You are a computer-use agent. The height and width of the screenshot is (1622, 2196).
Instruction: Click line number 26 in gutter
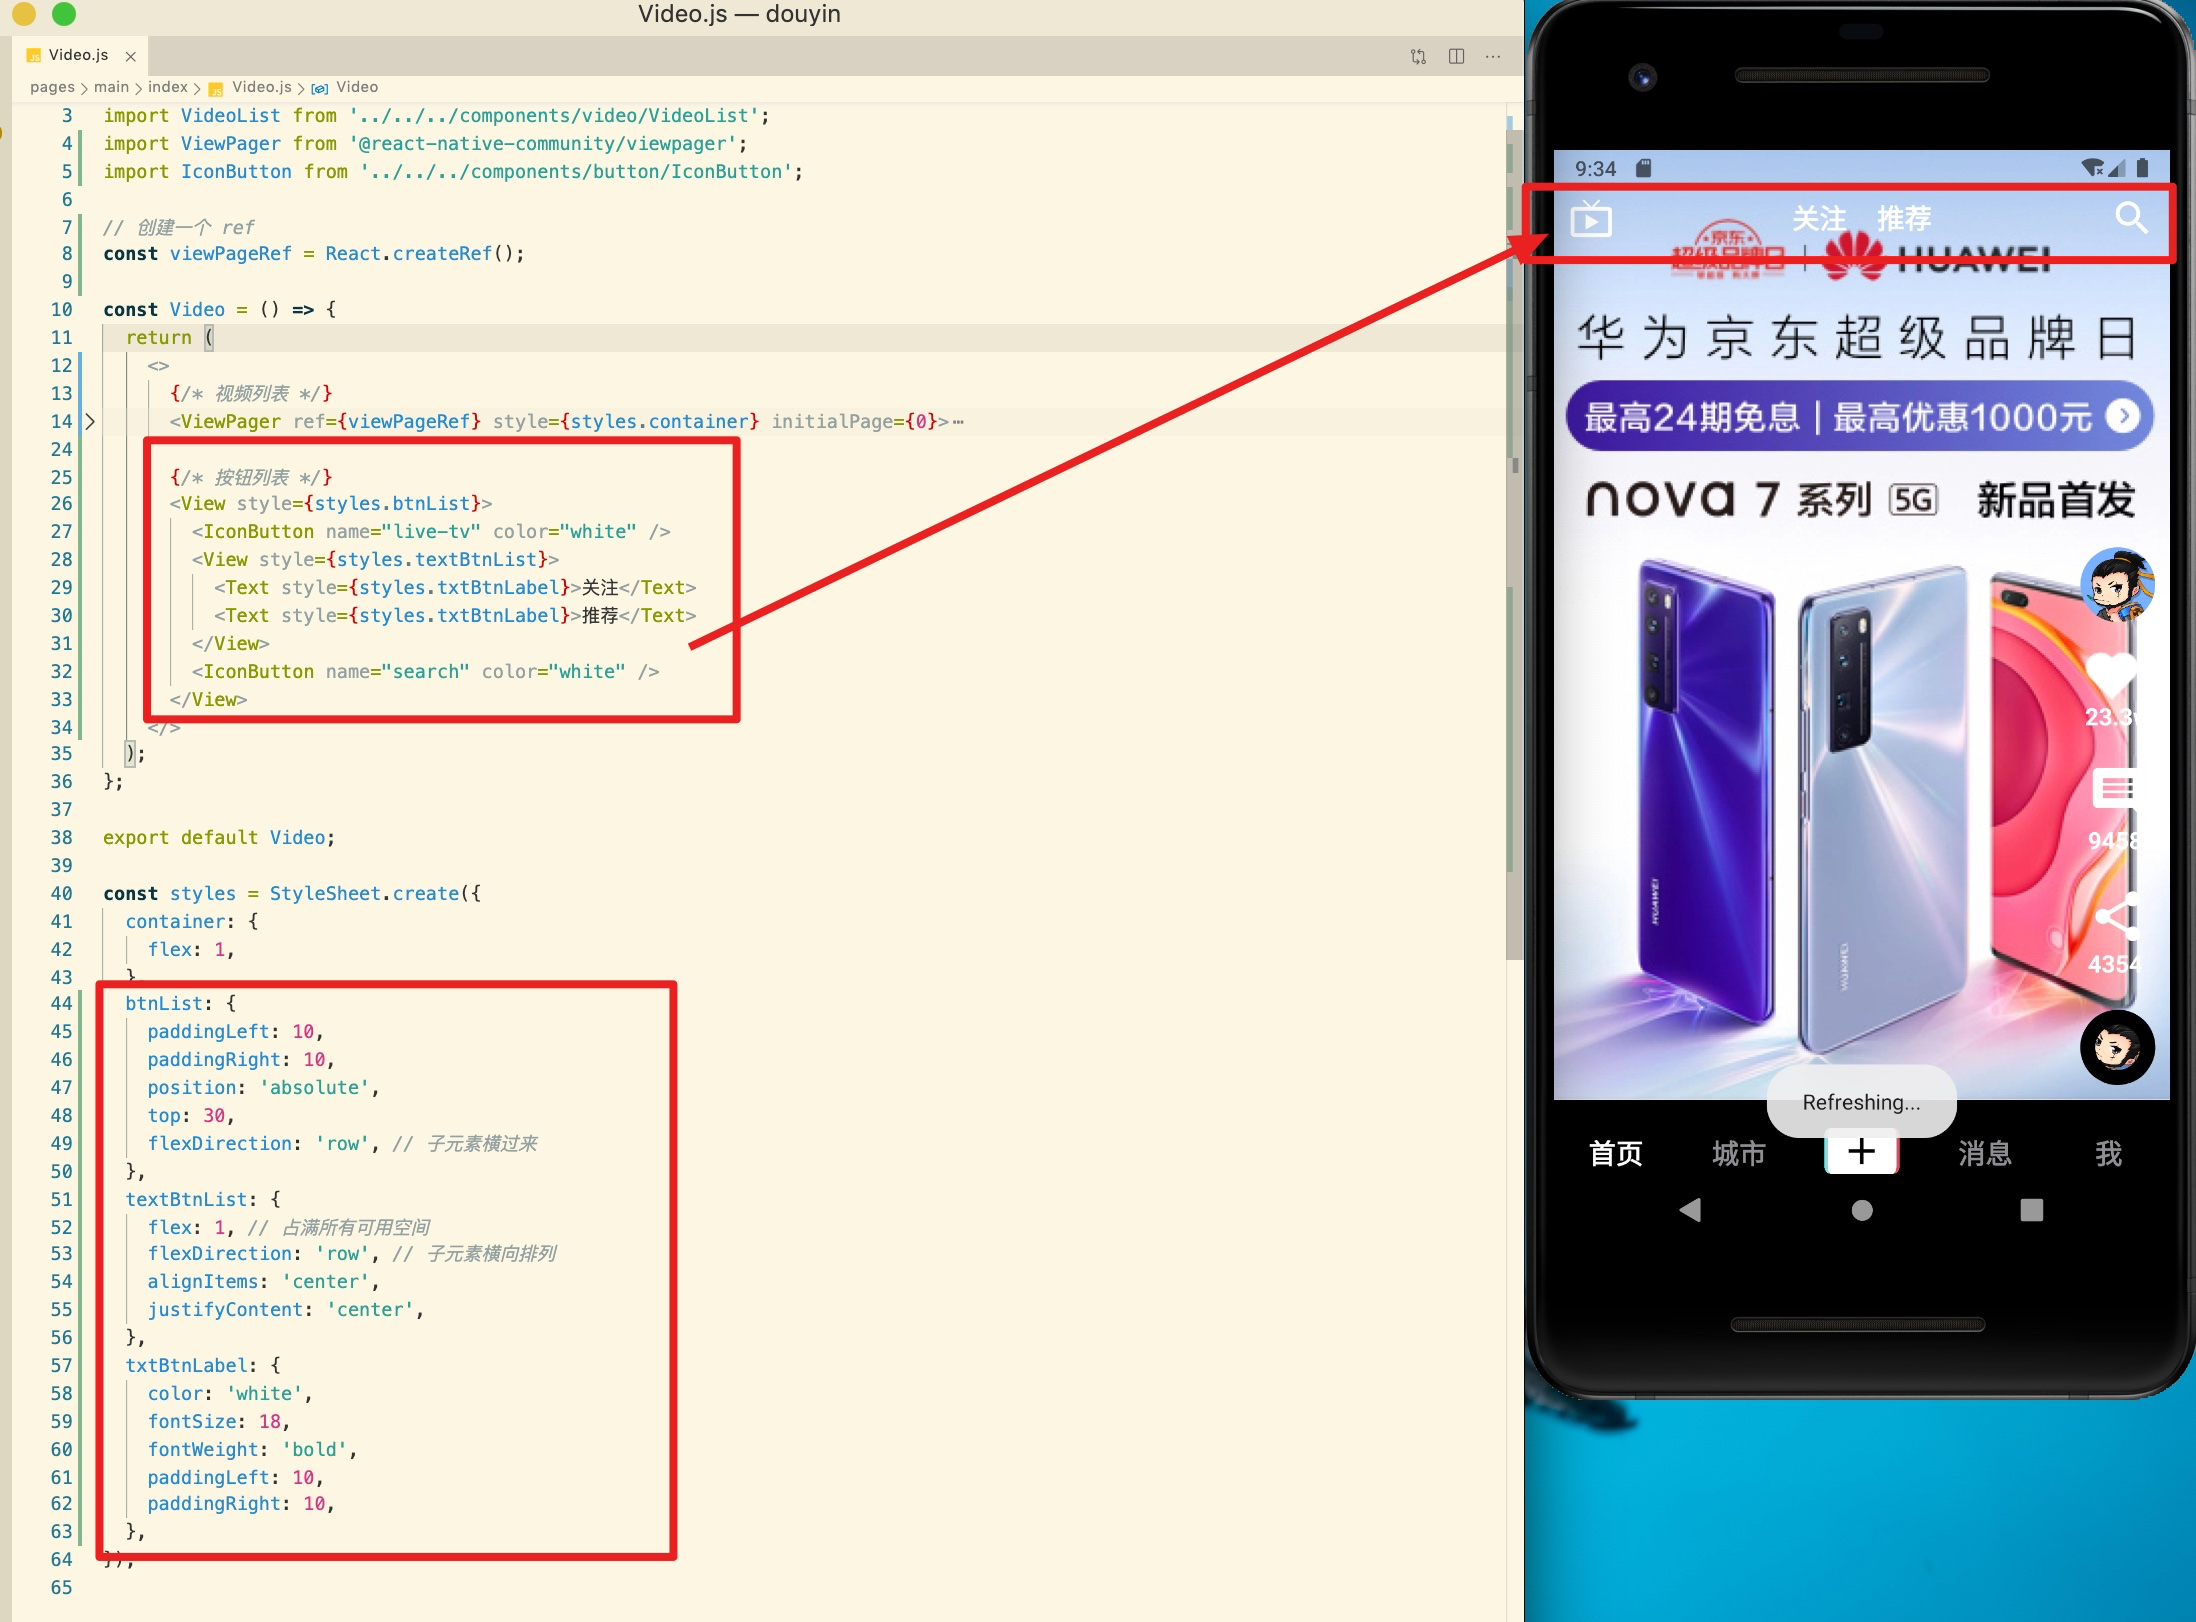[x=62, y=503]
